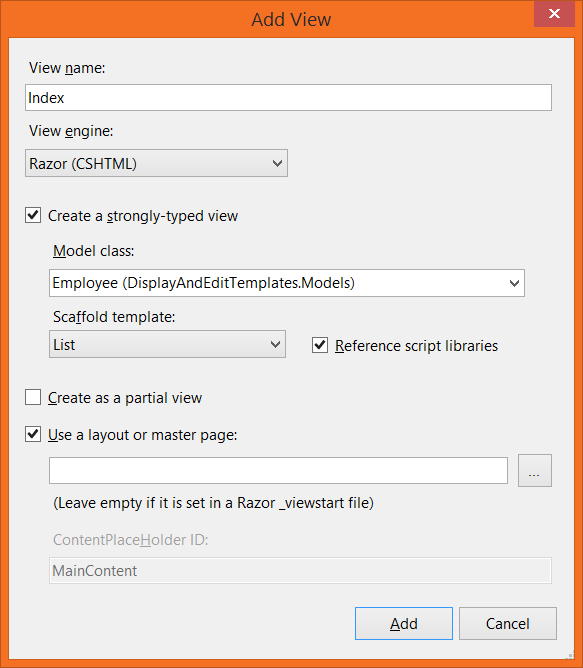The width and height of the screenshot is (583, 668).
Task: Open the View engine Razor dropdown
Action: (x=156, y=163)
